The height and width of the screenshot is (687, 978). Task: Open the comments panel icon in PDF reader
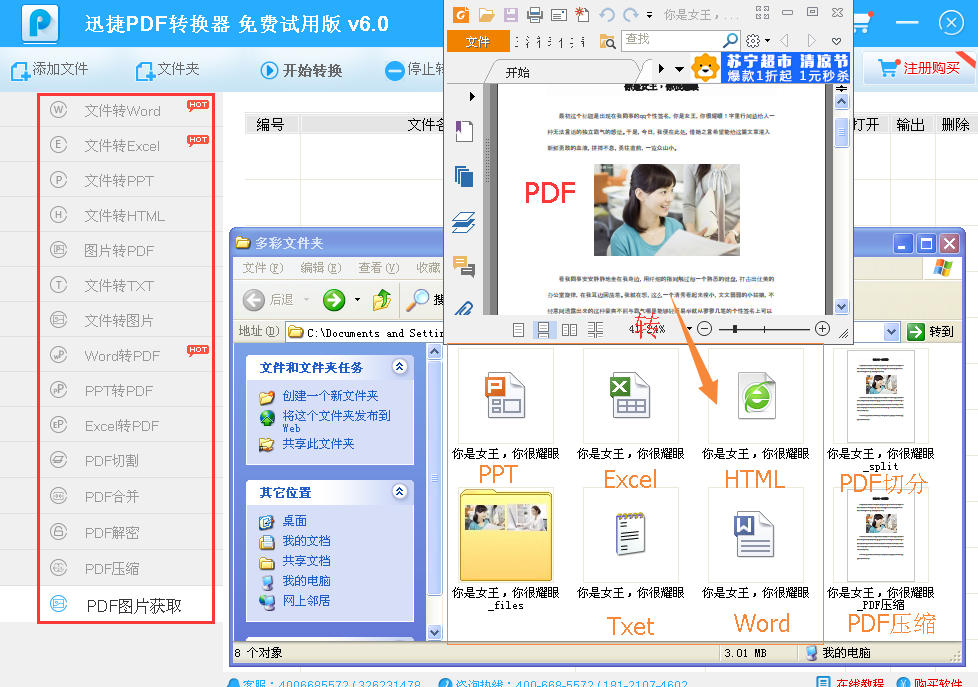point(464,266)
